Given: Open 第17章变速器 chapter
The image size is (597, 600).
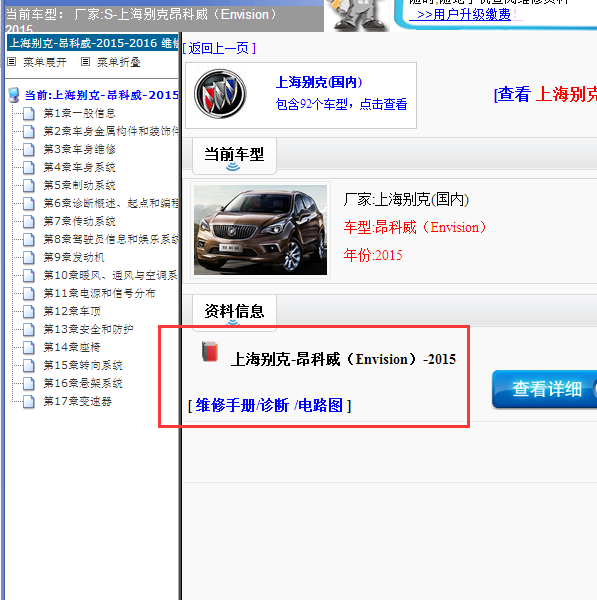Looking at the screenshot, I should point(78,401).
